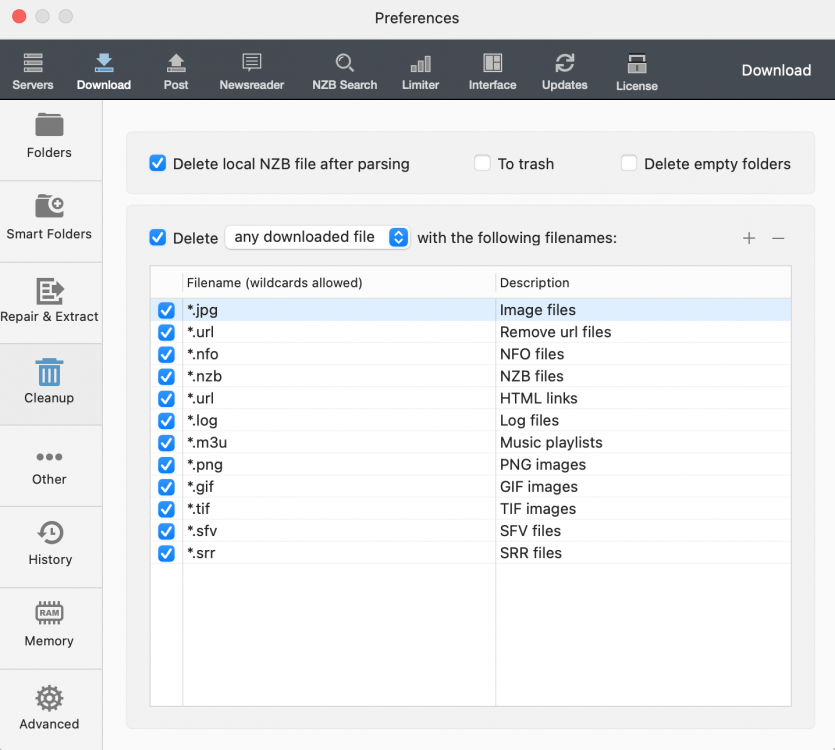The image size is (835, 750).
Task: Remove selected filename with minus button
Action: (x=778, y=238)
